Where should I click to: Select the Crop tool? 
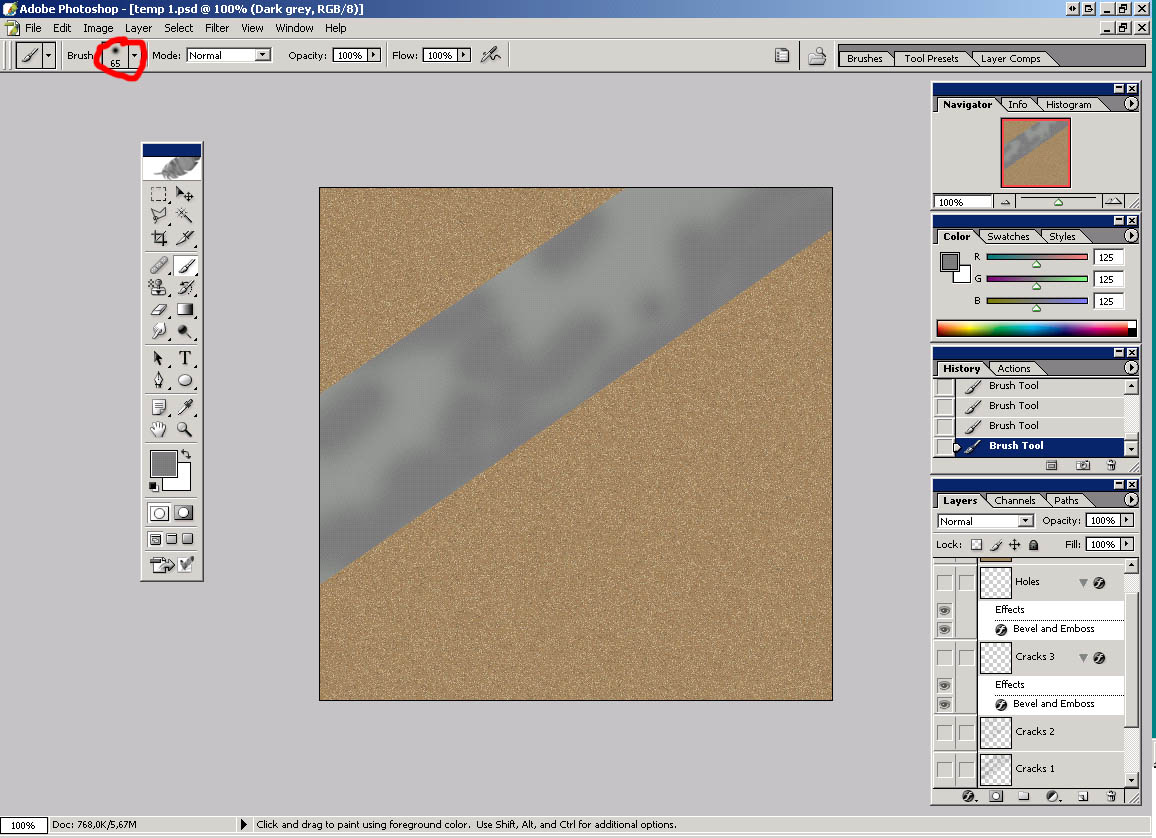click(158, 238)
